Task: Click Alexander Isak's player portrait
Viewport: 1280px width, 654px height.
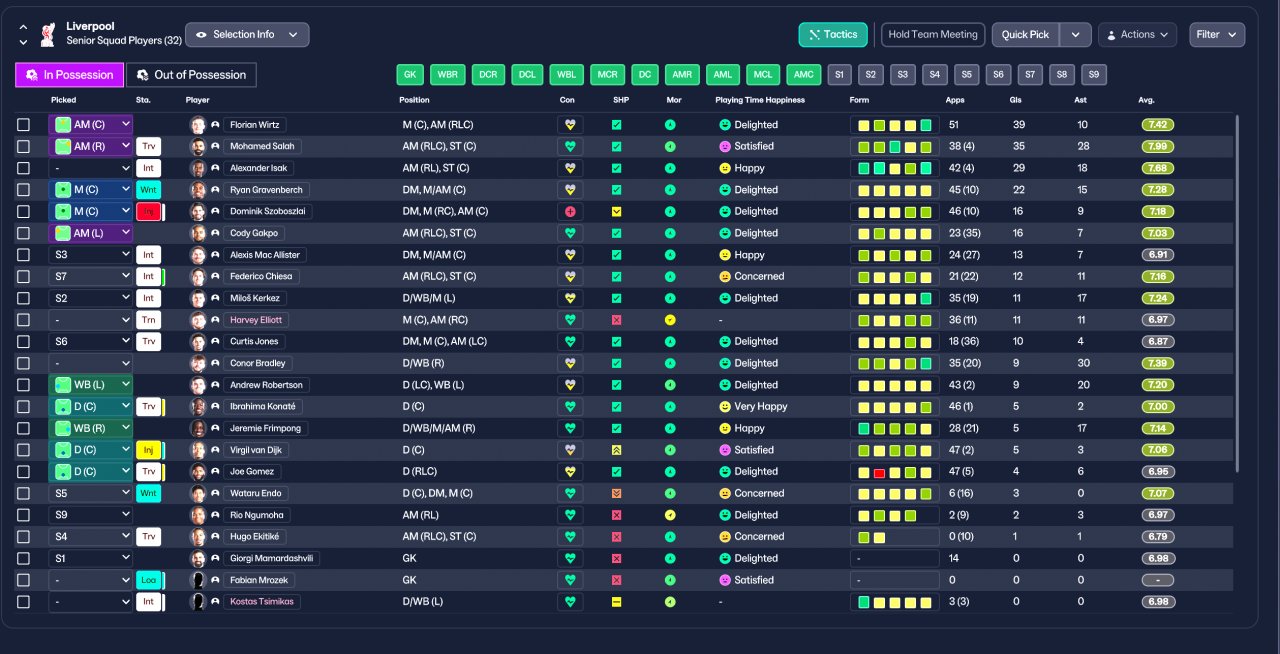Action: (x=197, y=169)
